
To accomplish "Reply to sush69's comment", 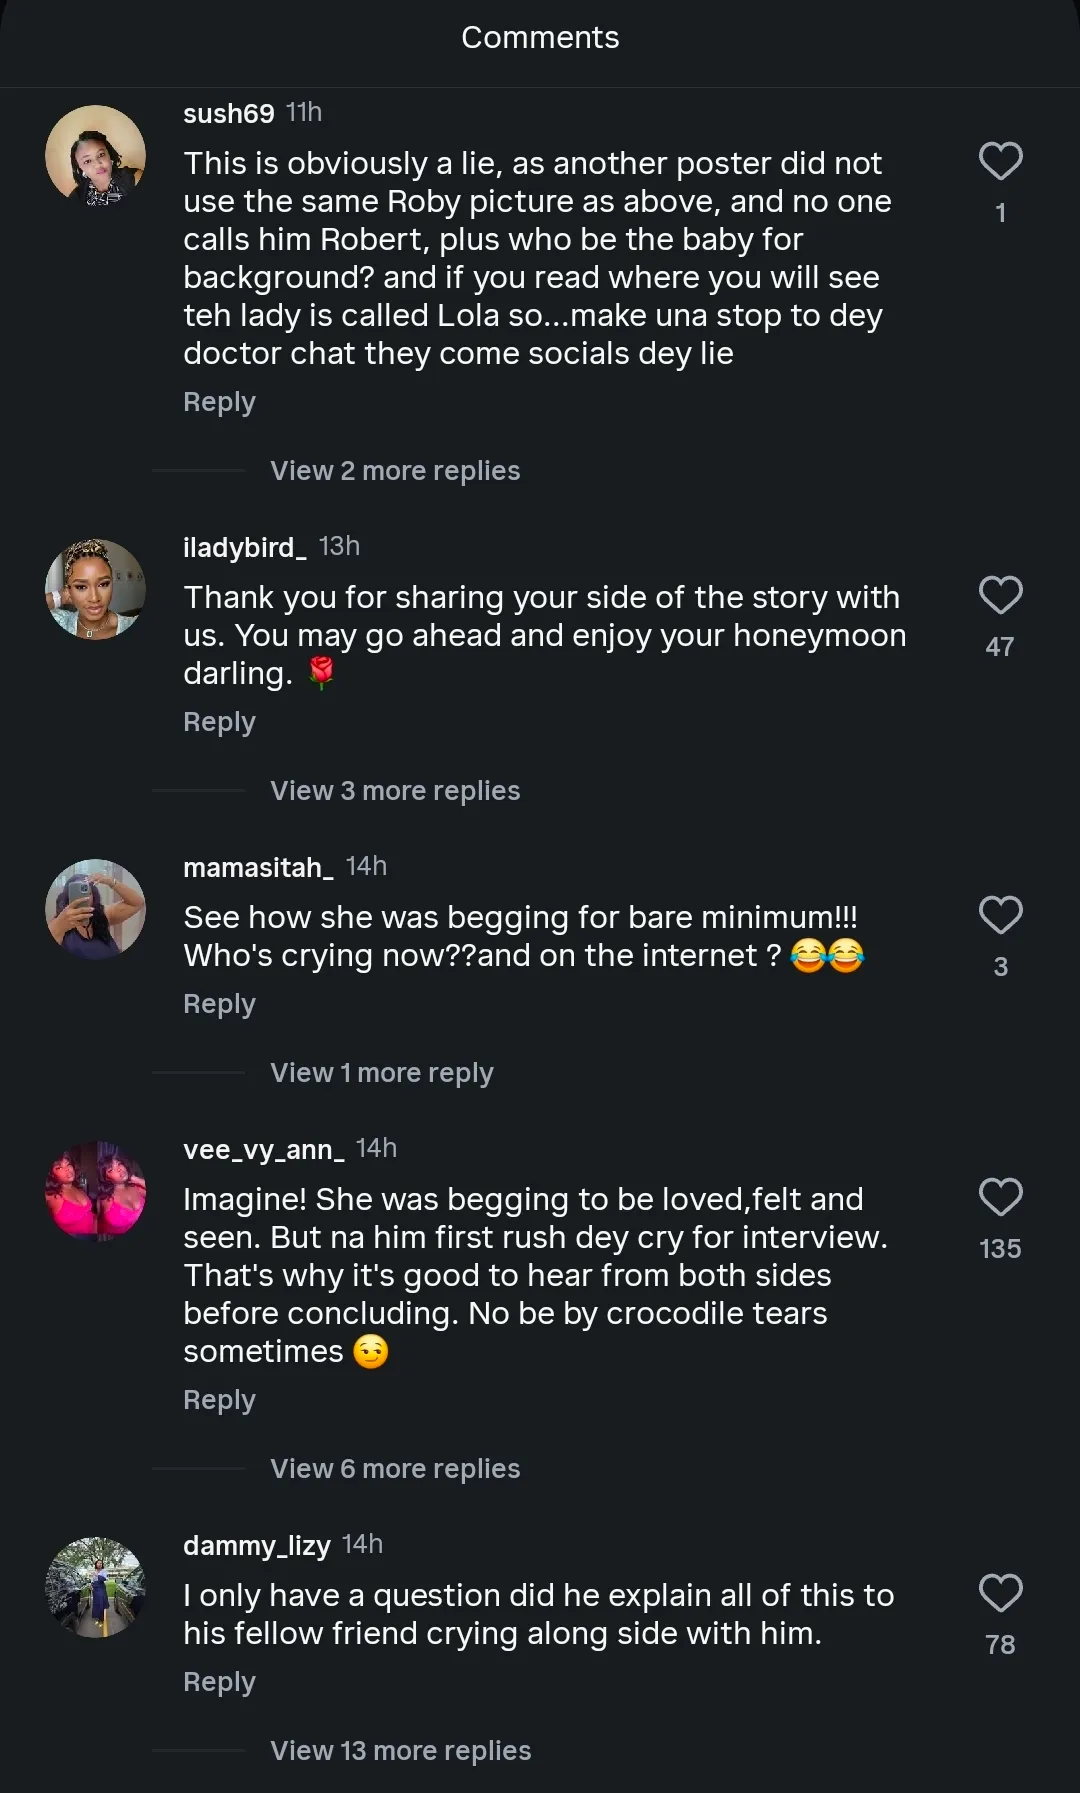I will (219, 402).
